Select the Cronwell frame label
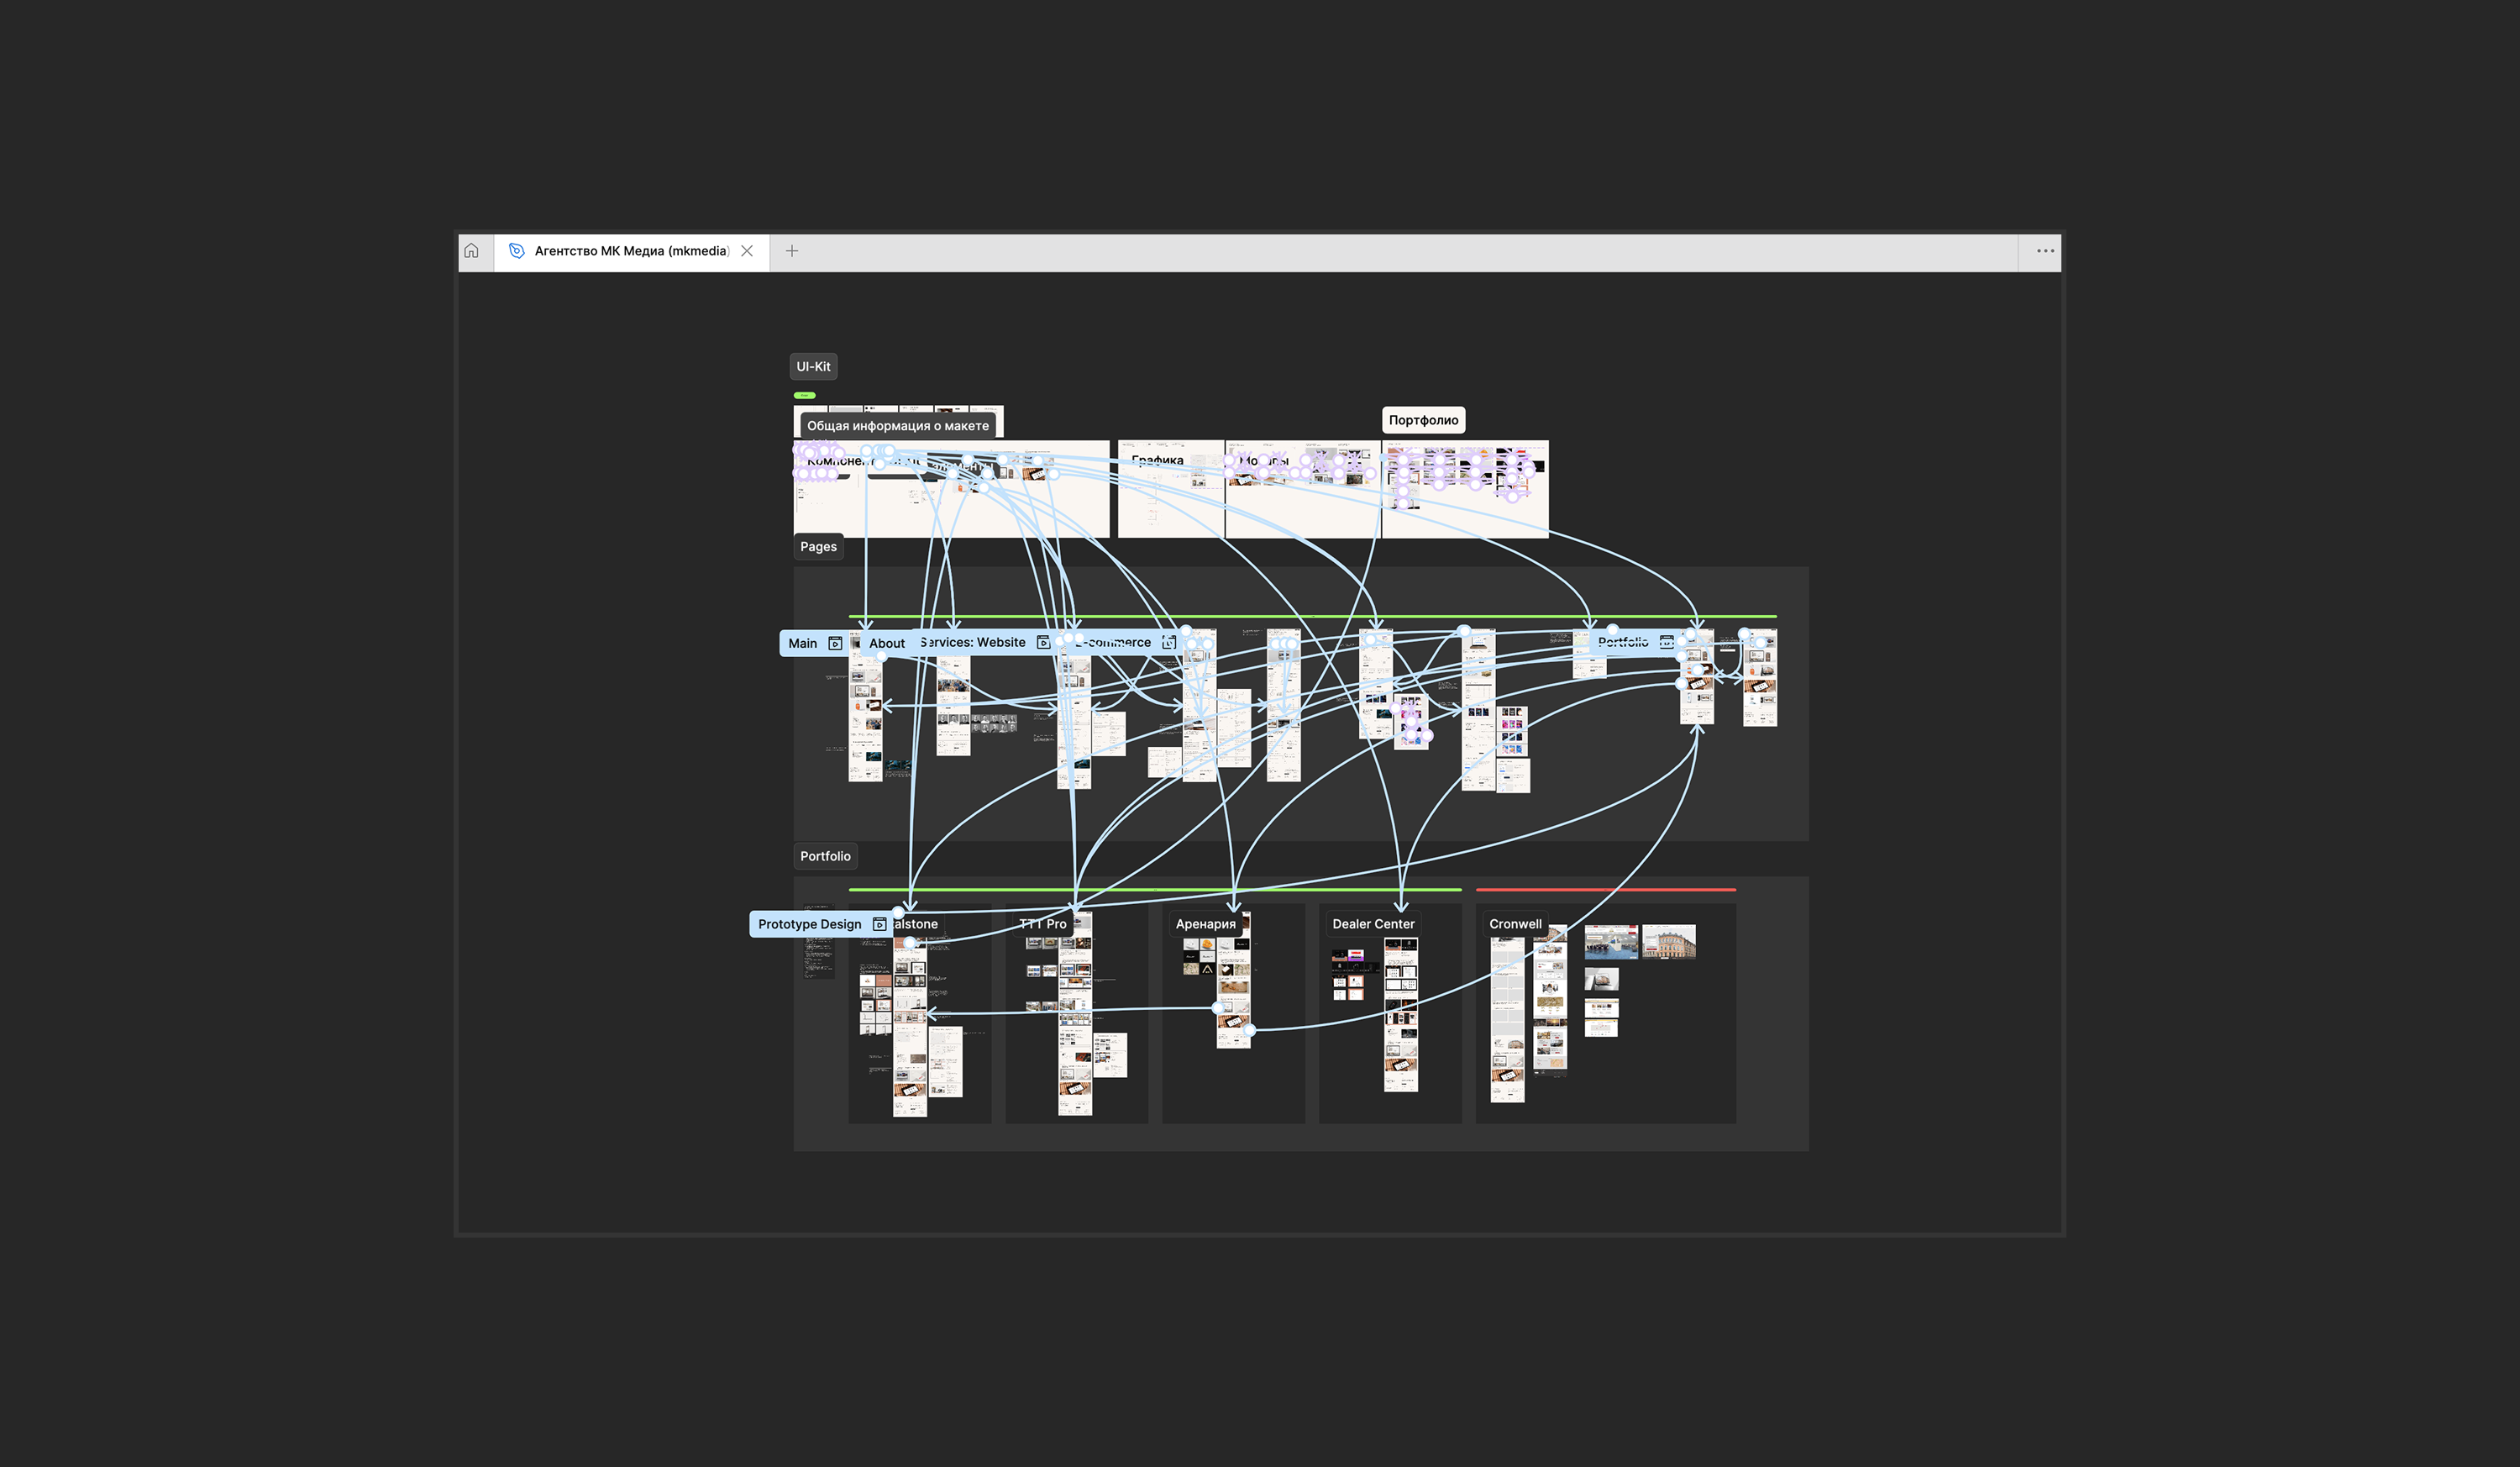 click(1515, 925)
